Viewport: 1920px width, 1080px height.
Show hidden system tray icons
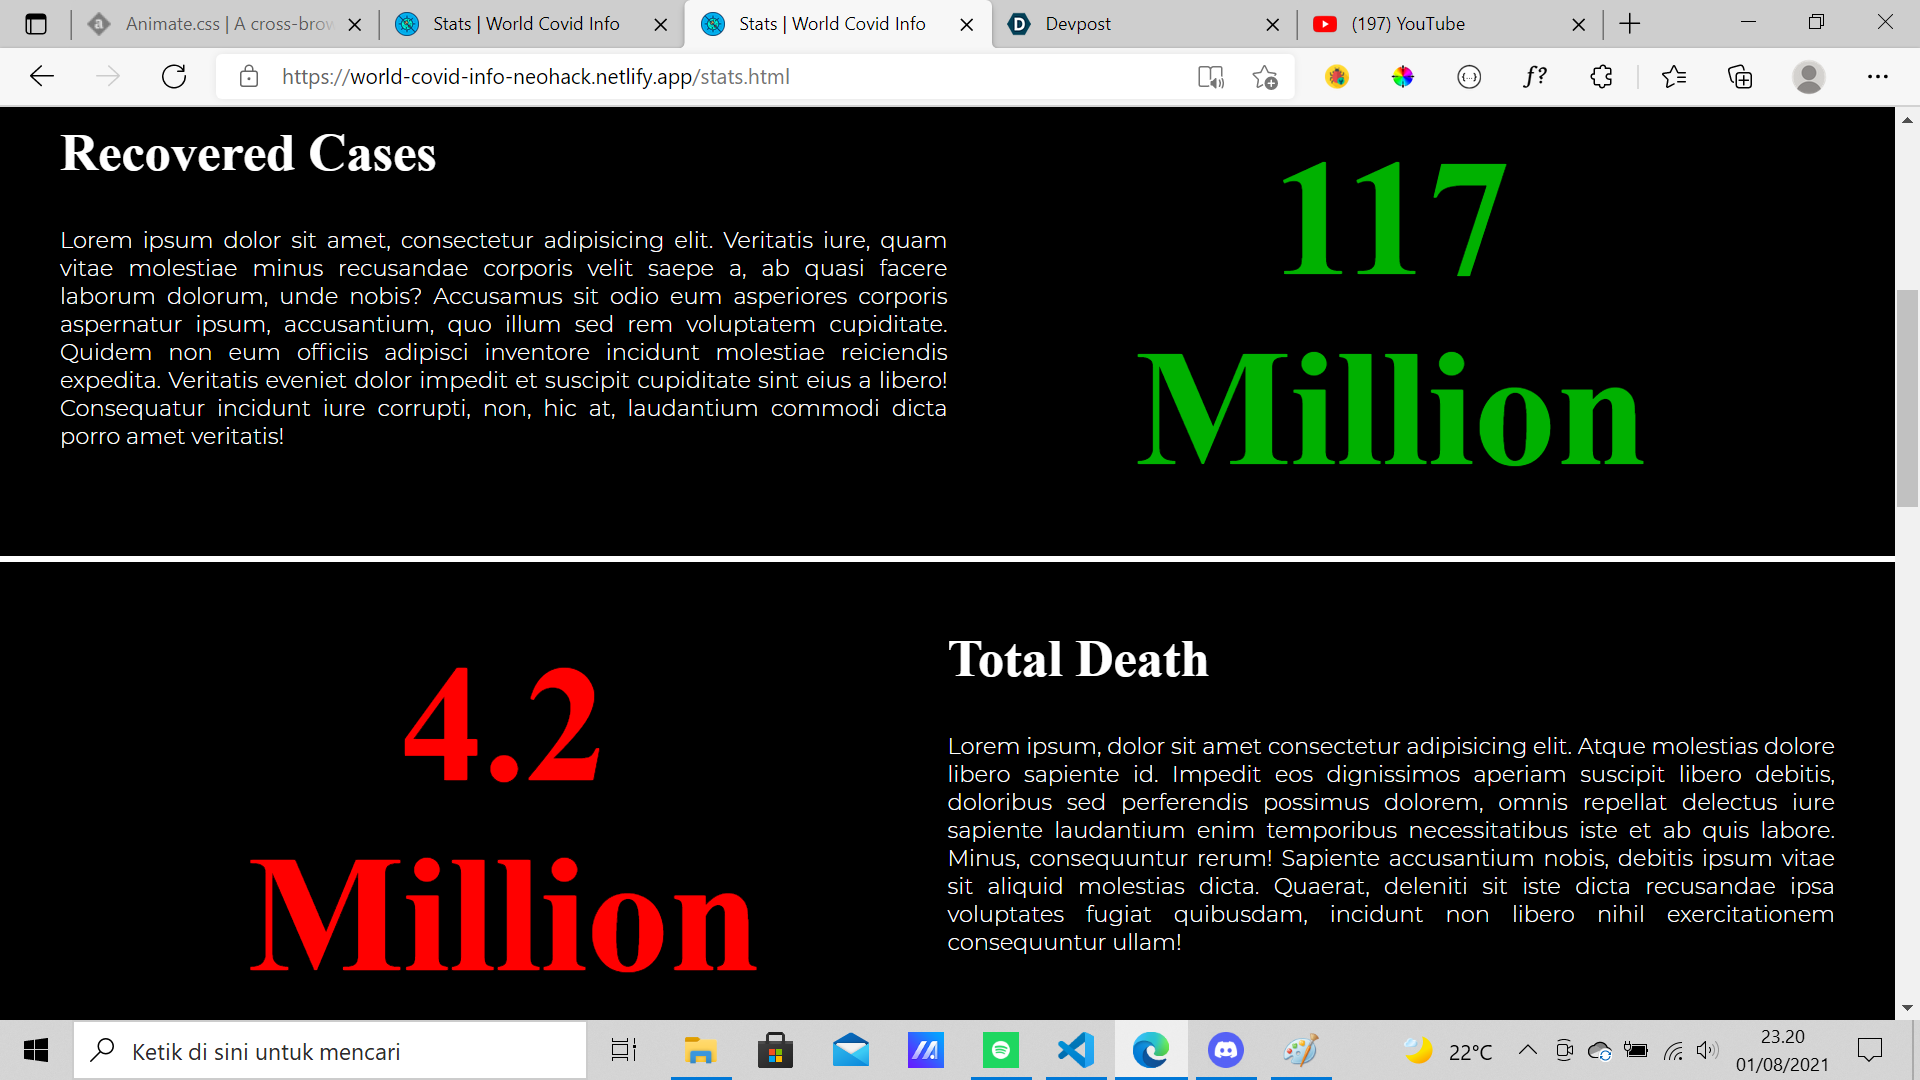pos(1527,1050)
